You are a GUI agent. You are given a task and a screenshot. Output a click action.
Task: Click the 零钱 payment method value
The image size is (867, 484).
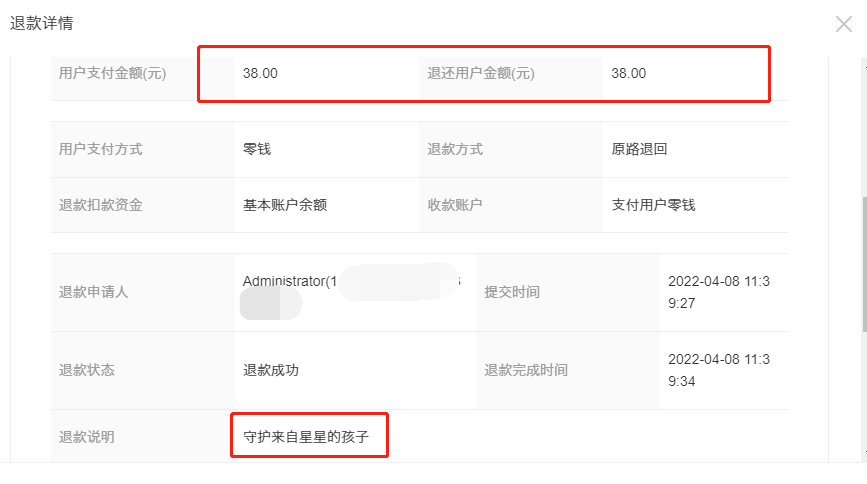click(x=257, y=149)
